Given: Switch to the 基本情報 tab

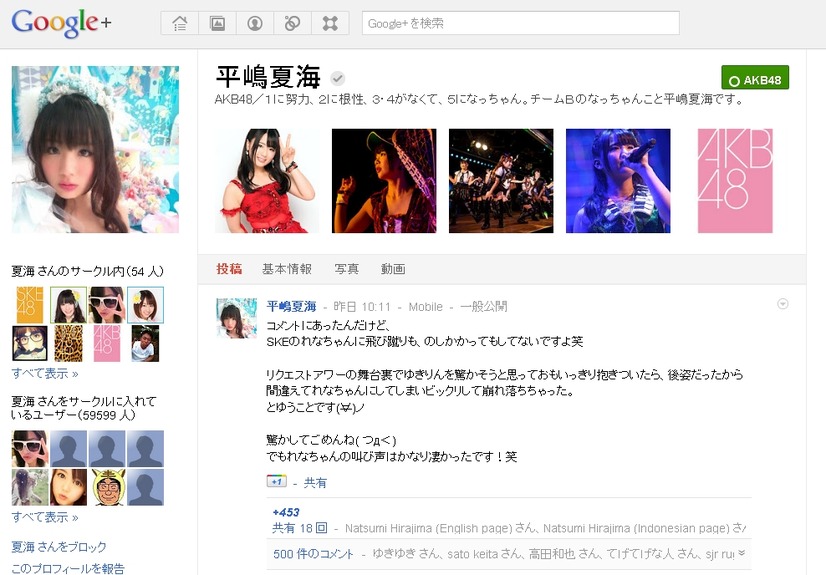Looking at the screenshot, I should tap(287, 269).
